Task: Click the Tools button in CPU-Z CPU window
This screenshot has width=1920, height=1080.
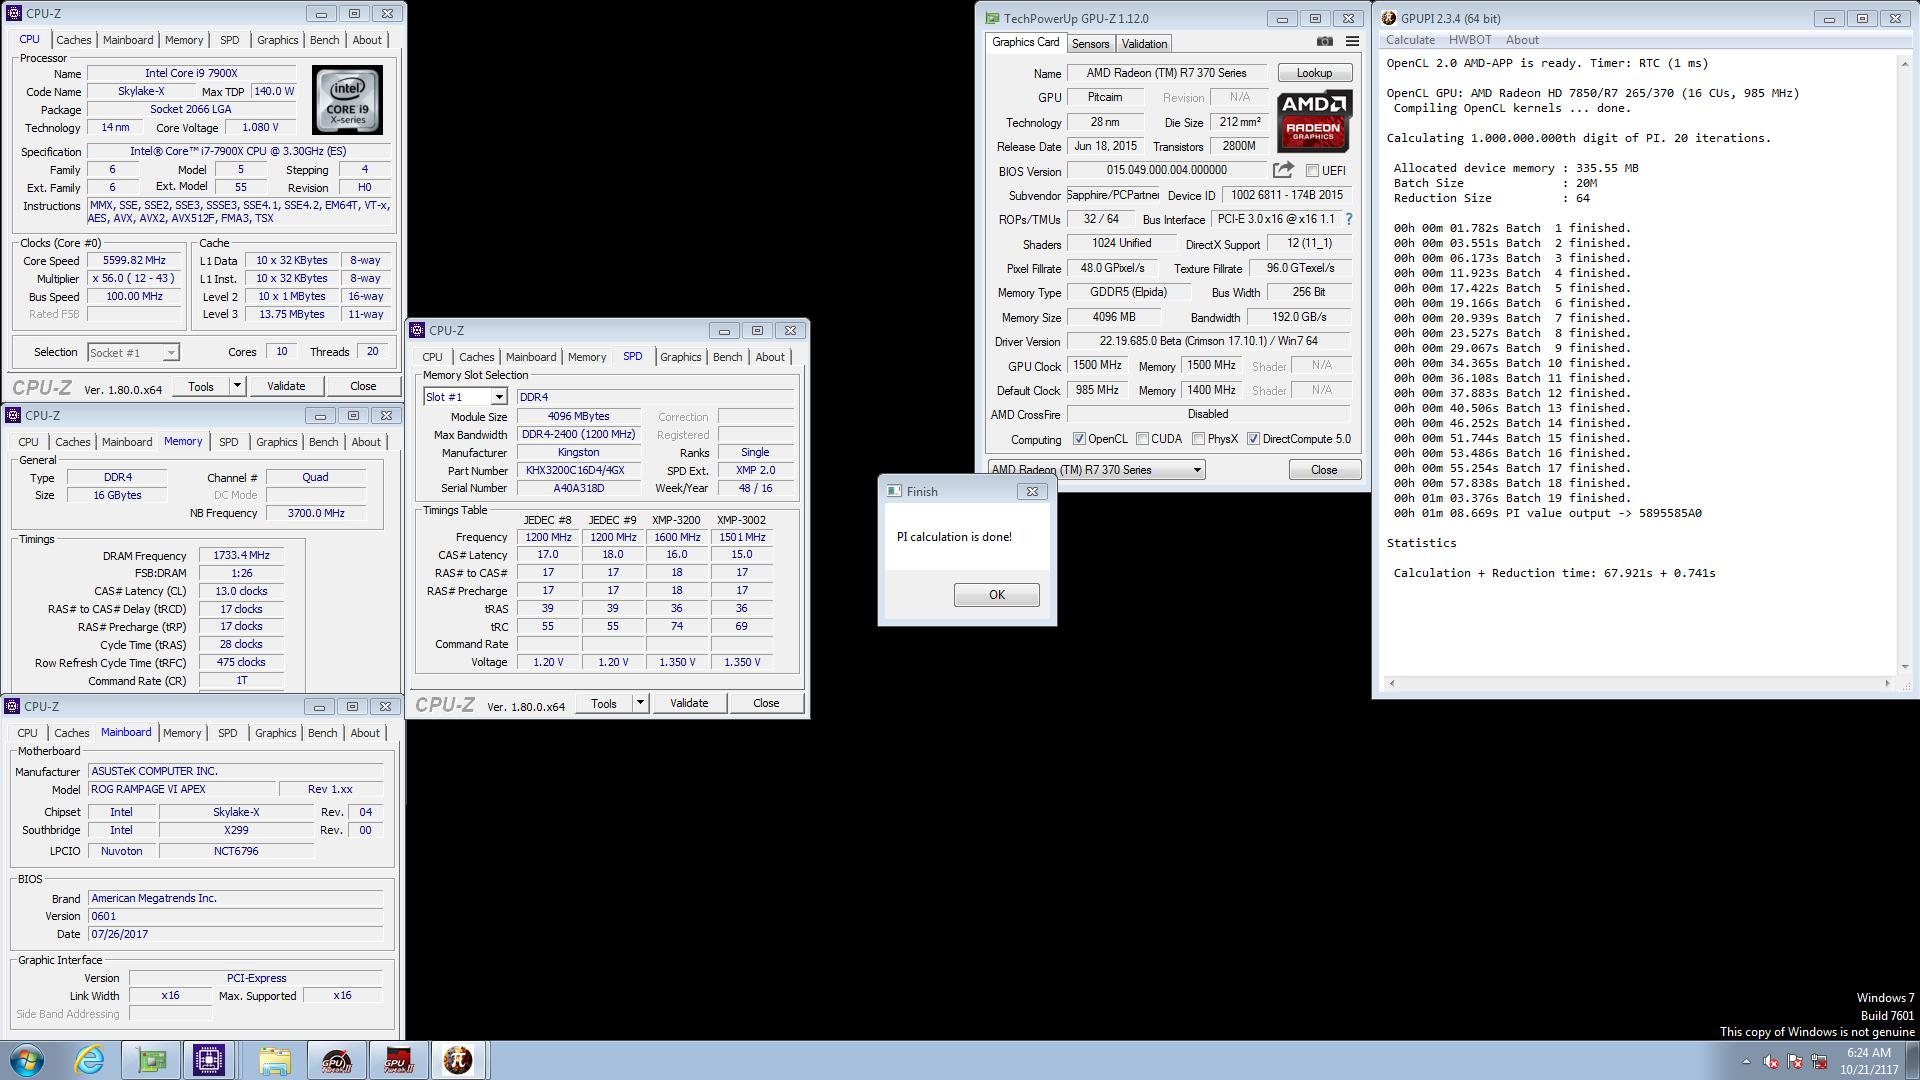Action: [201, 386]
